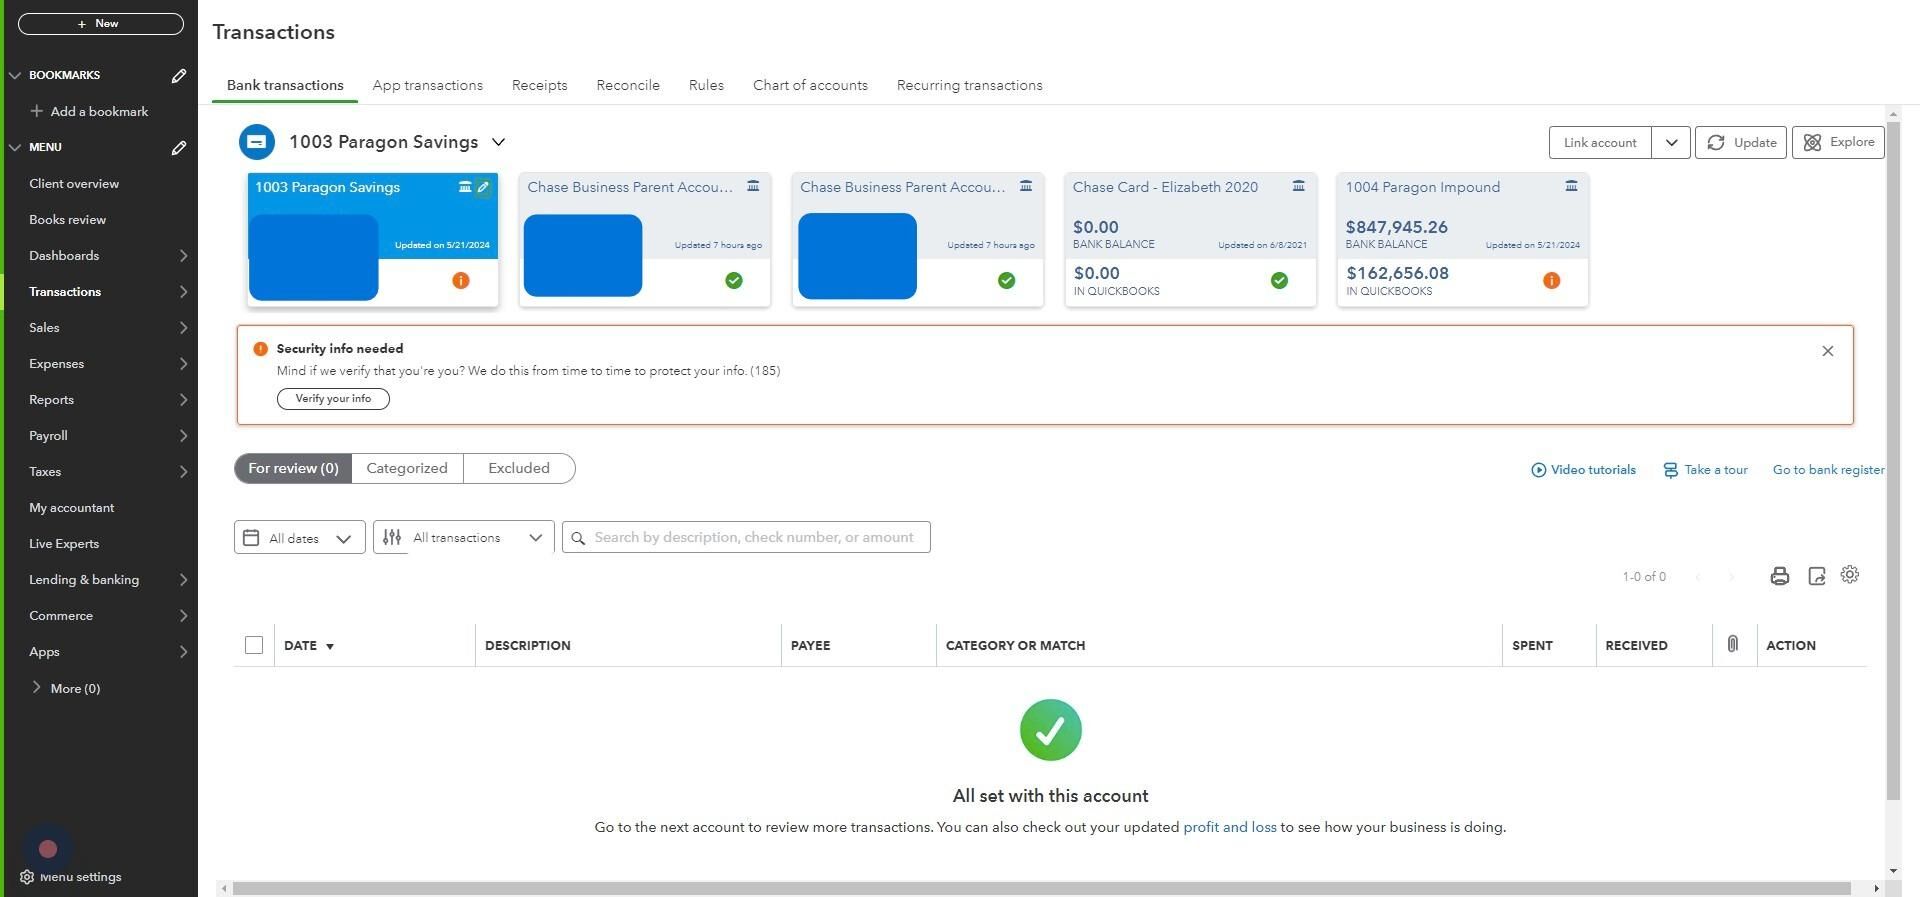Focus the transaction search field

click(746, 538)
